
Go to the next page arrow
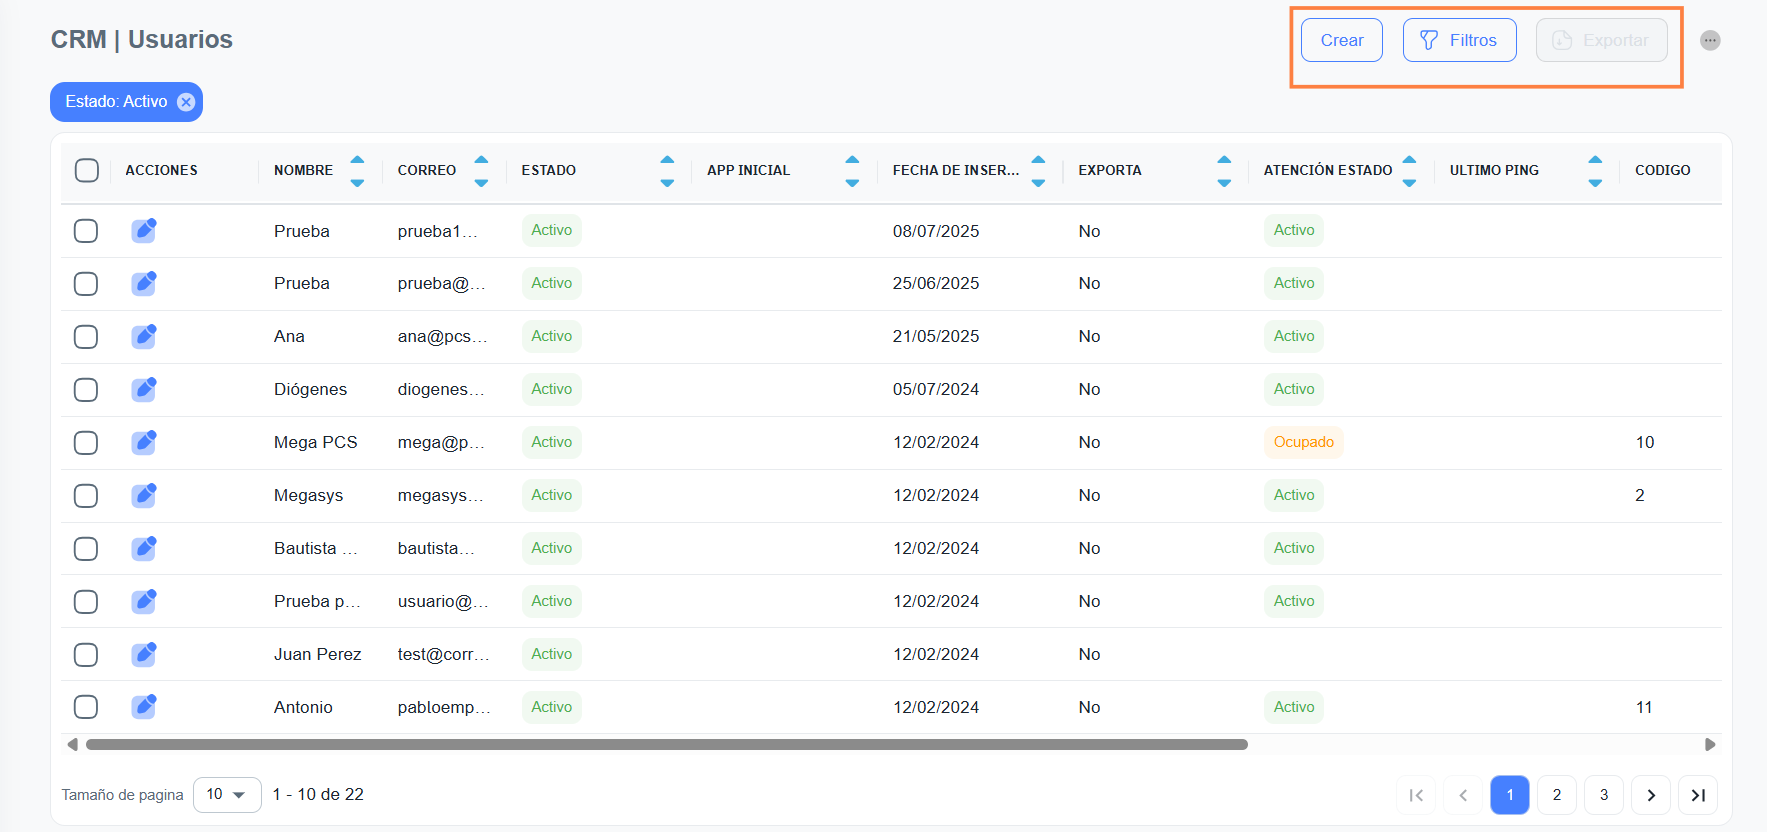pos(1650,795)
